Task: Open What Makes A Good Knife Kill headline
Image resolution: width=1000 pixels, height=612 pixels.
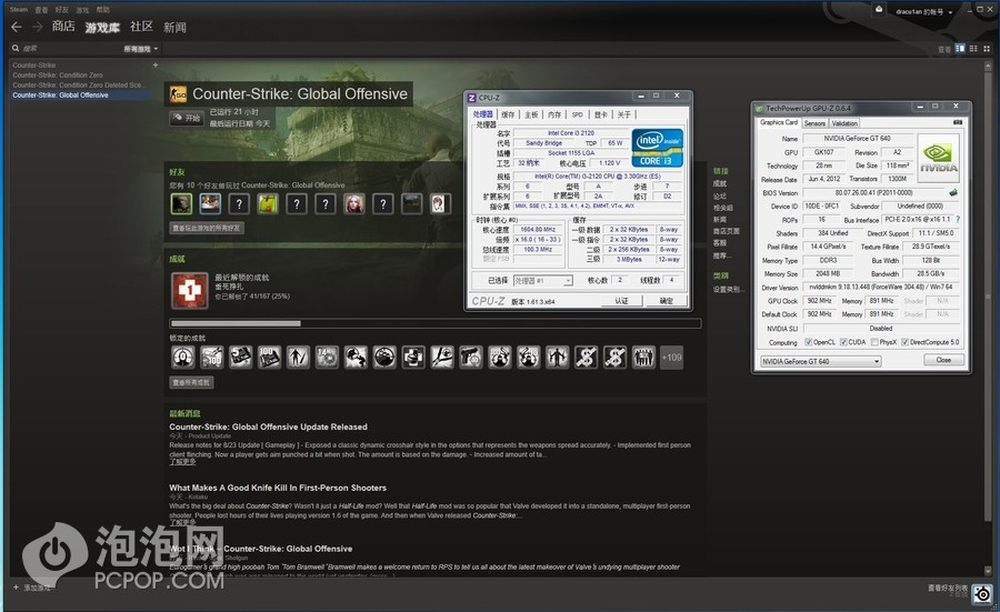Action: click(x=277, y=488)
